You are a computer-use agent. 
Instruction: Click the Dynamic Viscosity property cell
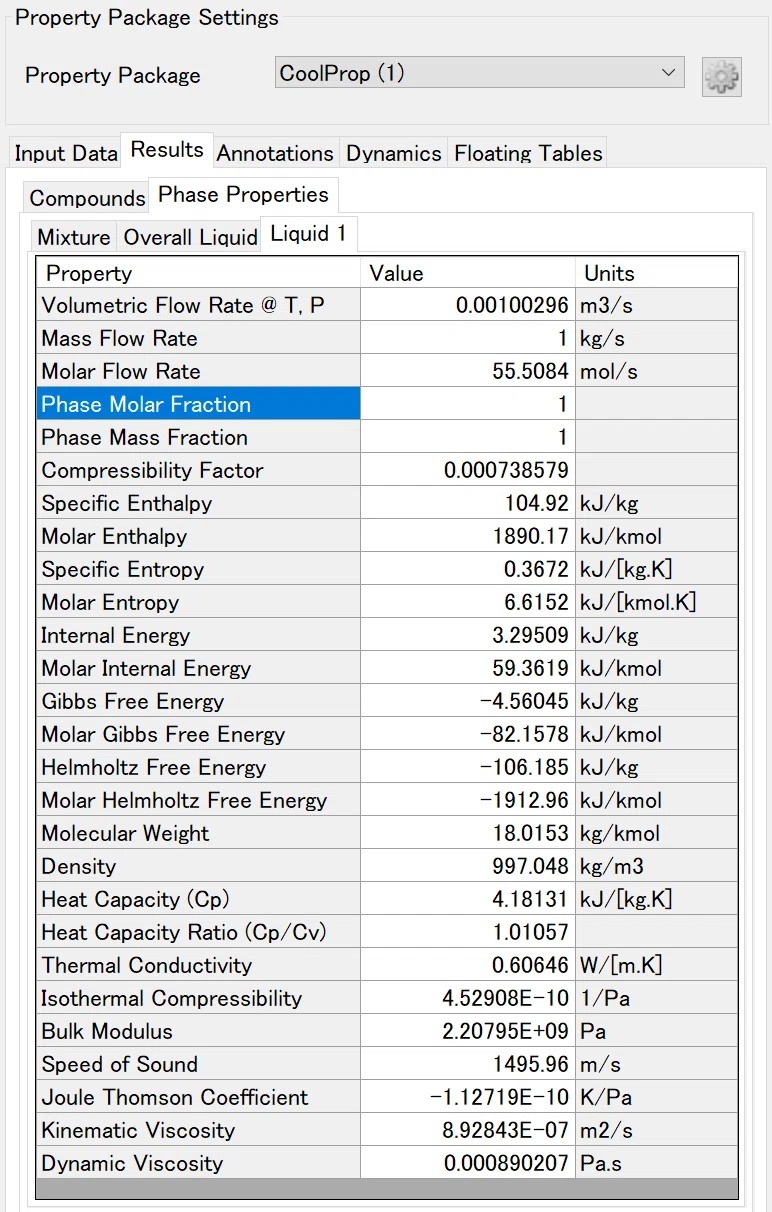(198, 1163)
